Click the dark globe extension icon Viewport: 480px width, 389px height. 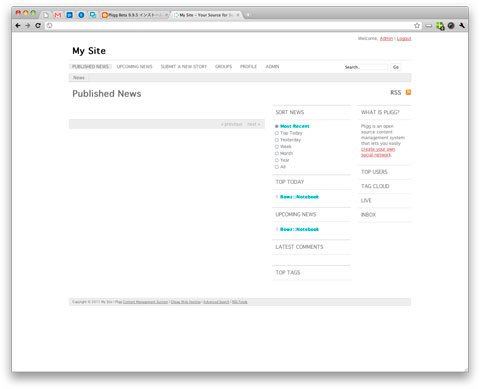[x=451, y=26]
